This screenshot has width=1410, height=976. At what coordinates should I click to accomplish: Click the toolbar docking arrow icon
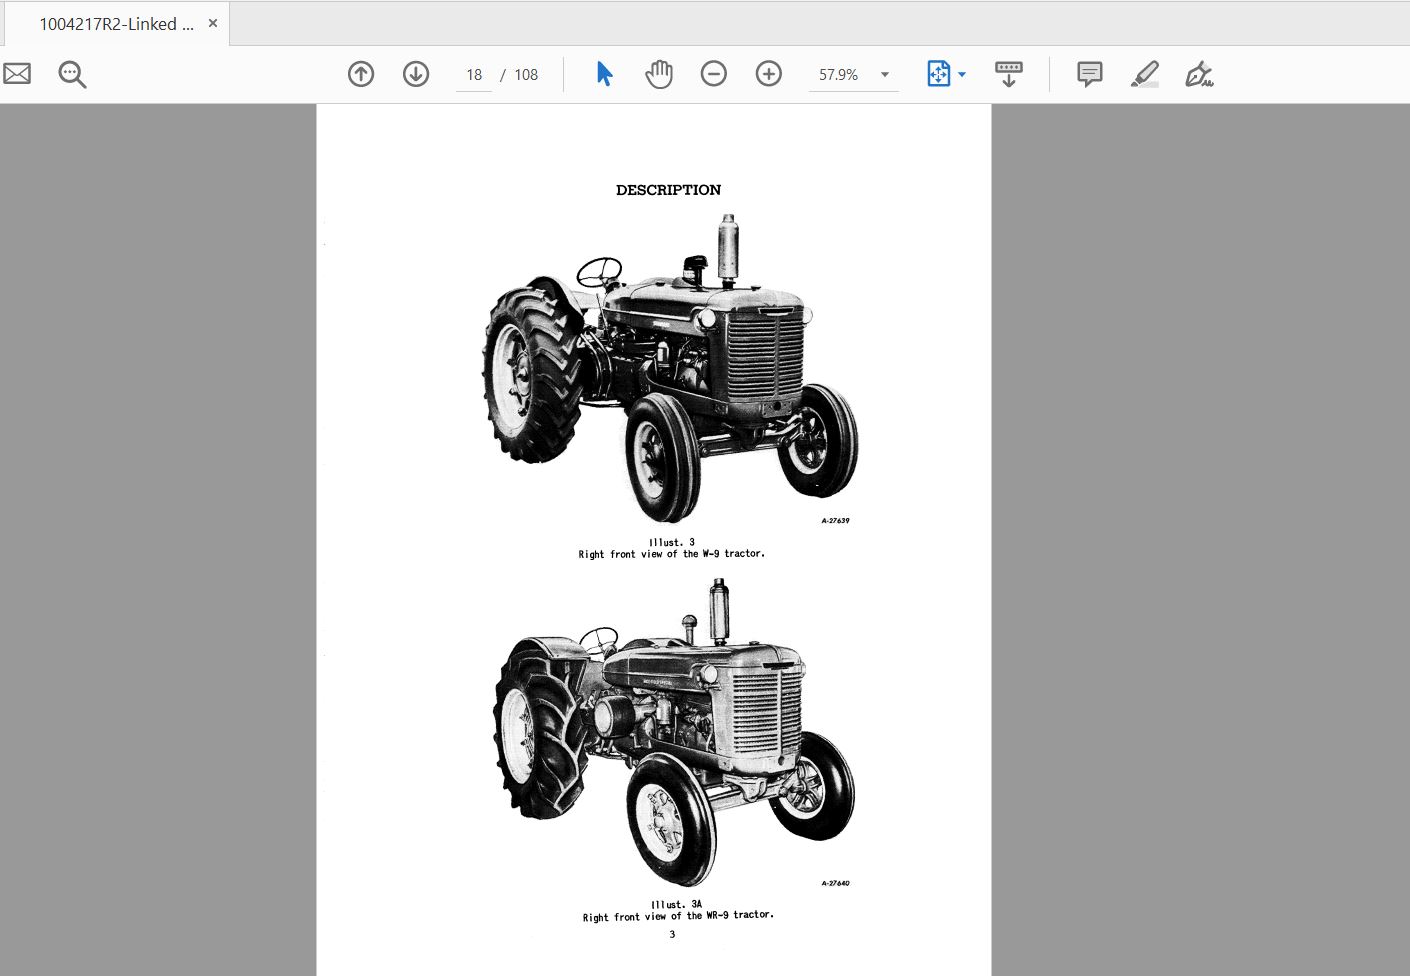click(1008, 73)
